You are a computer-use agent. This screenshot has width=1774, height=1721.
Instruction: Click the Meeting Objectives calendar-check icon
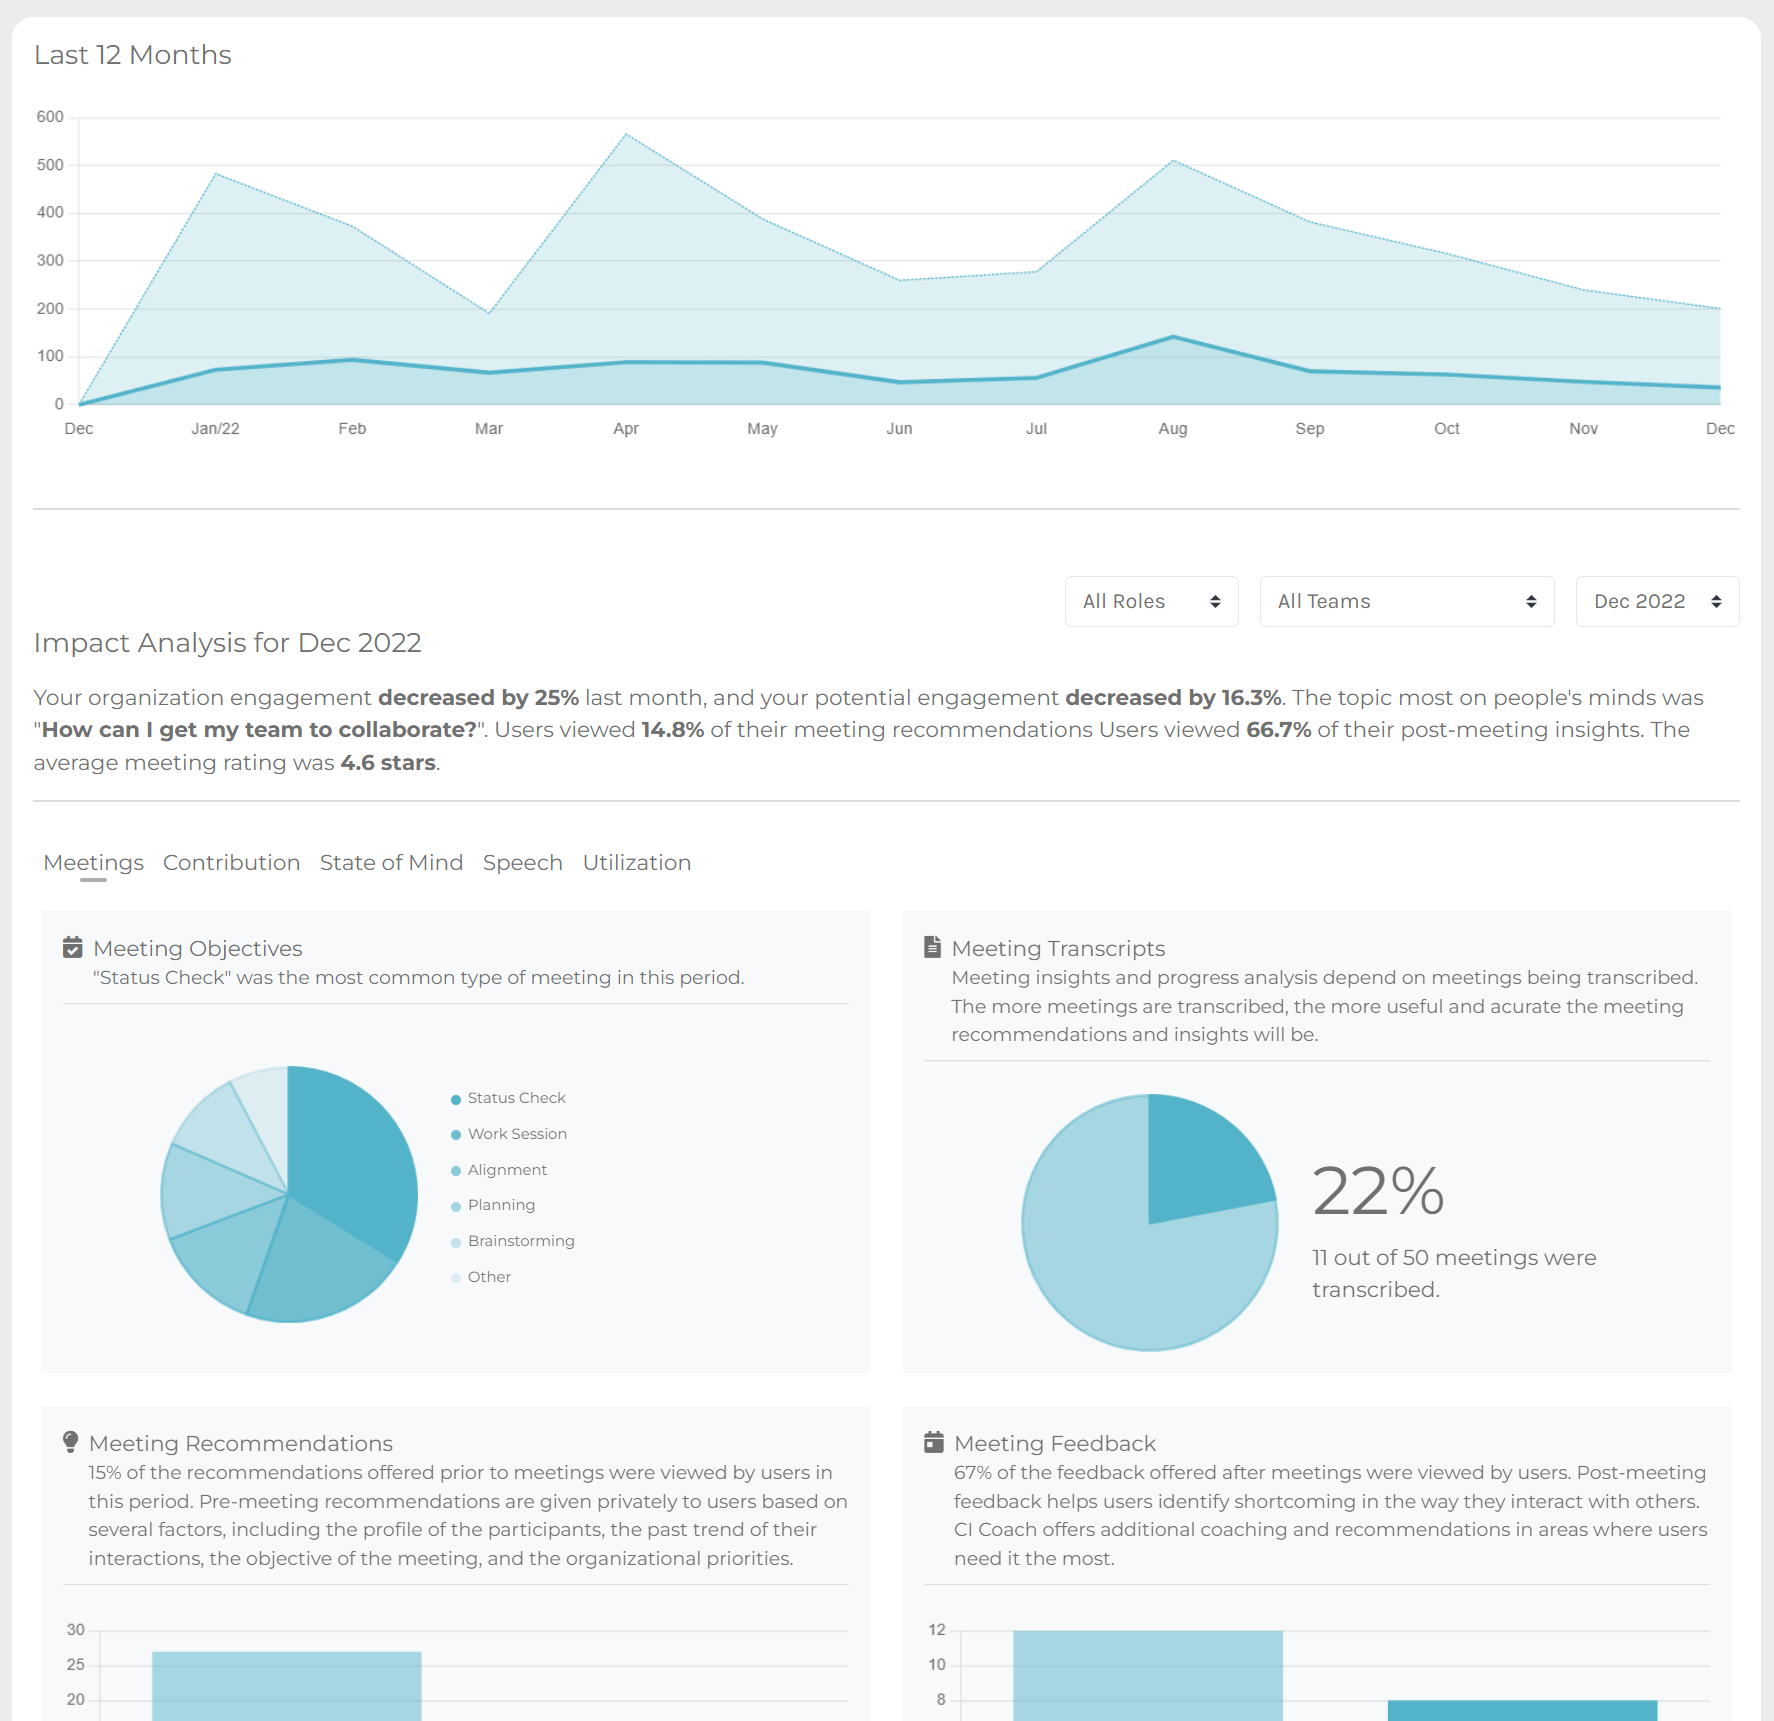72,947
